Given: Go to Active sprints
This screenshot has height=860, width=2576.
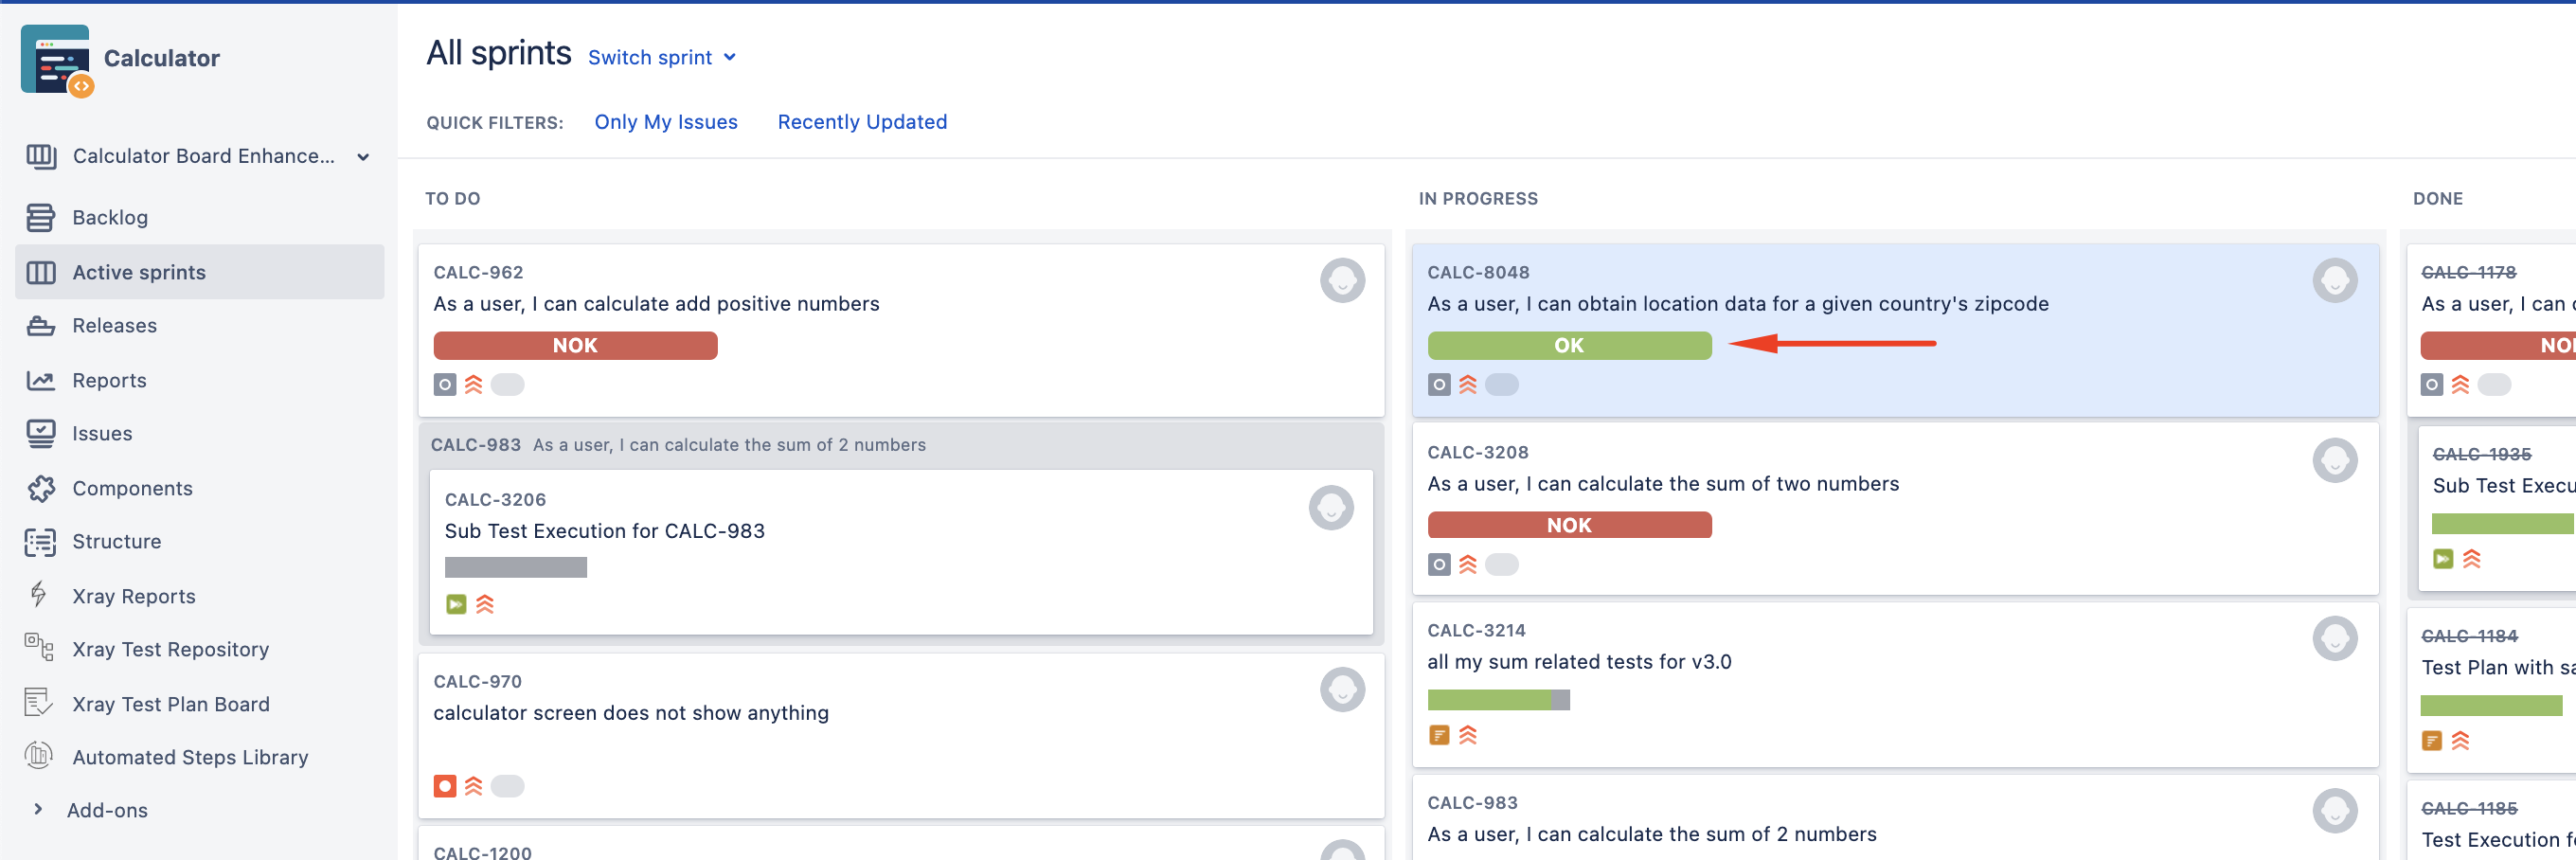Looking at the screenshot, I should click(x=199, y=272).
